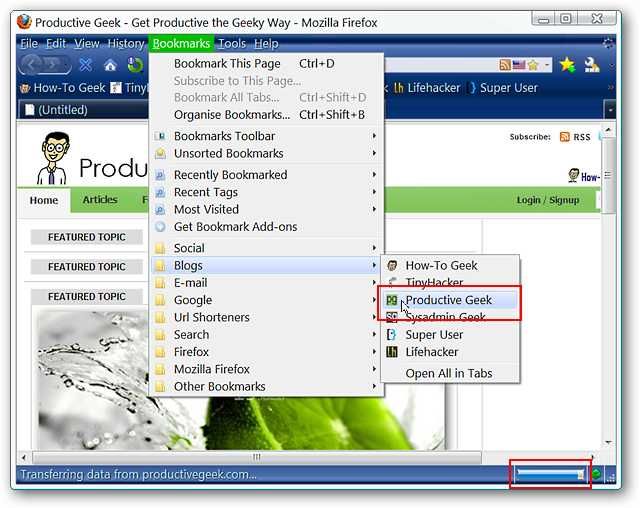This screenshot has width=640, height=508.
Task: Click the page loading progress bar
Action: (x=550, y=474)
